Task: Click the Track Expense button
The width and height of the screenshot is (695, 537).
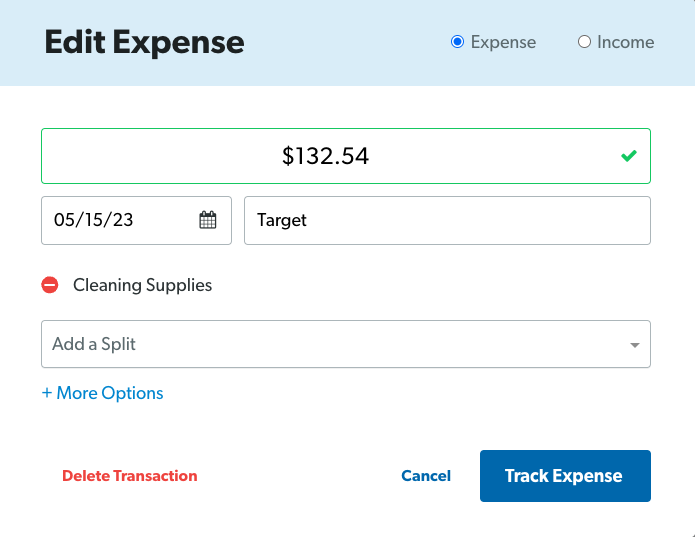Action: [565, 476]
